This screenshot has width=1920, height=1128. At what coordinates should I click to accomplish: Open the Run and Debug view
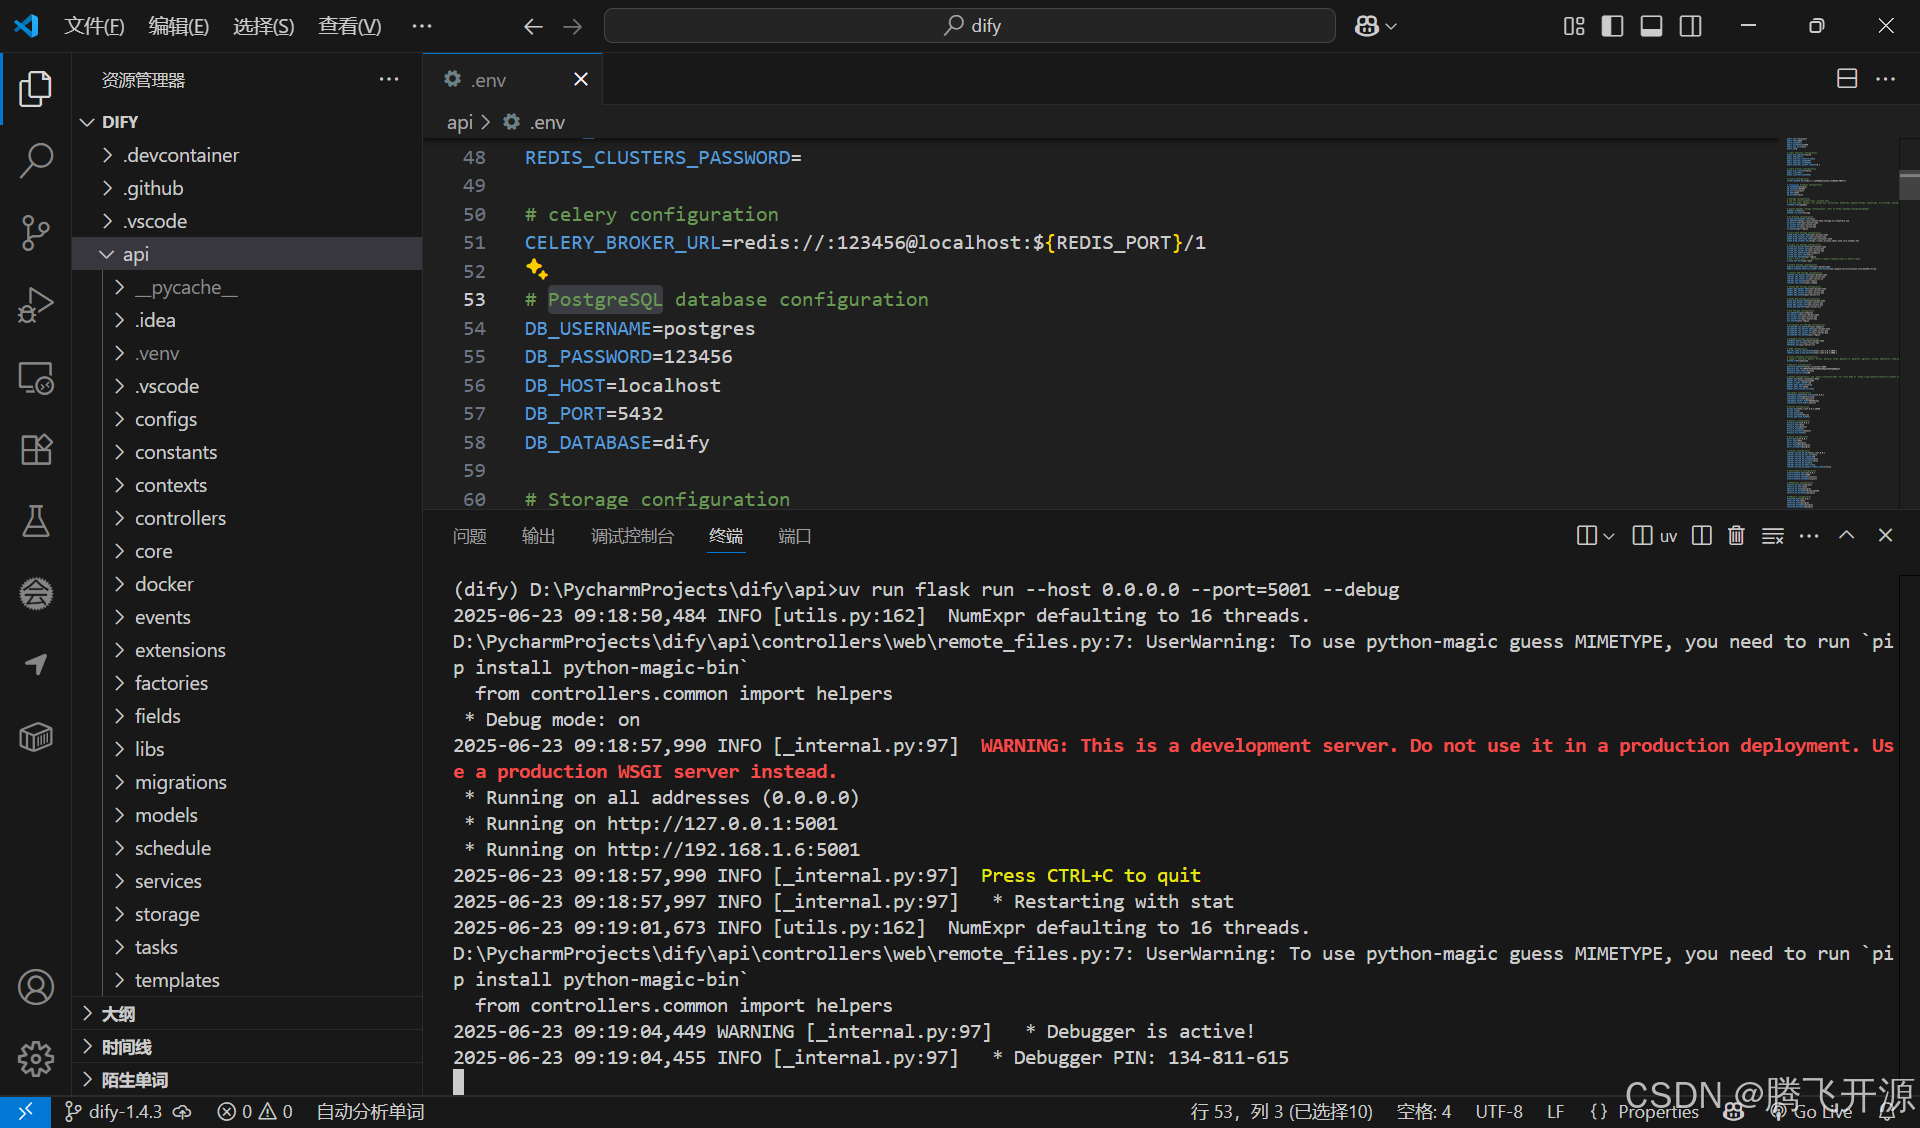(x=36, y=305)
